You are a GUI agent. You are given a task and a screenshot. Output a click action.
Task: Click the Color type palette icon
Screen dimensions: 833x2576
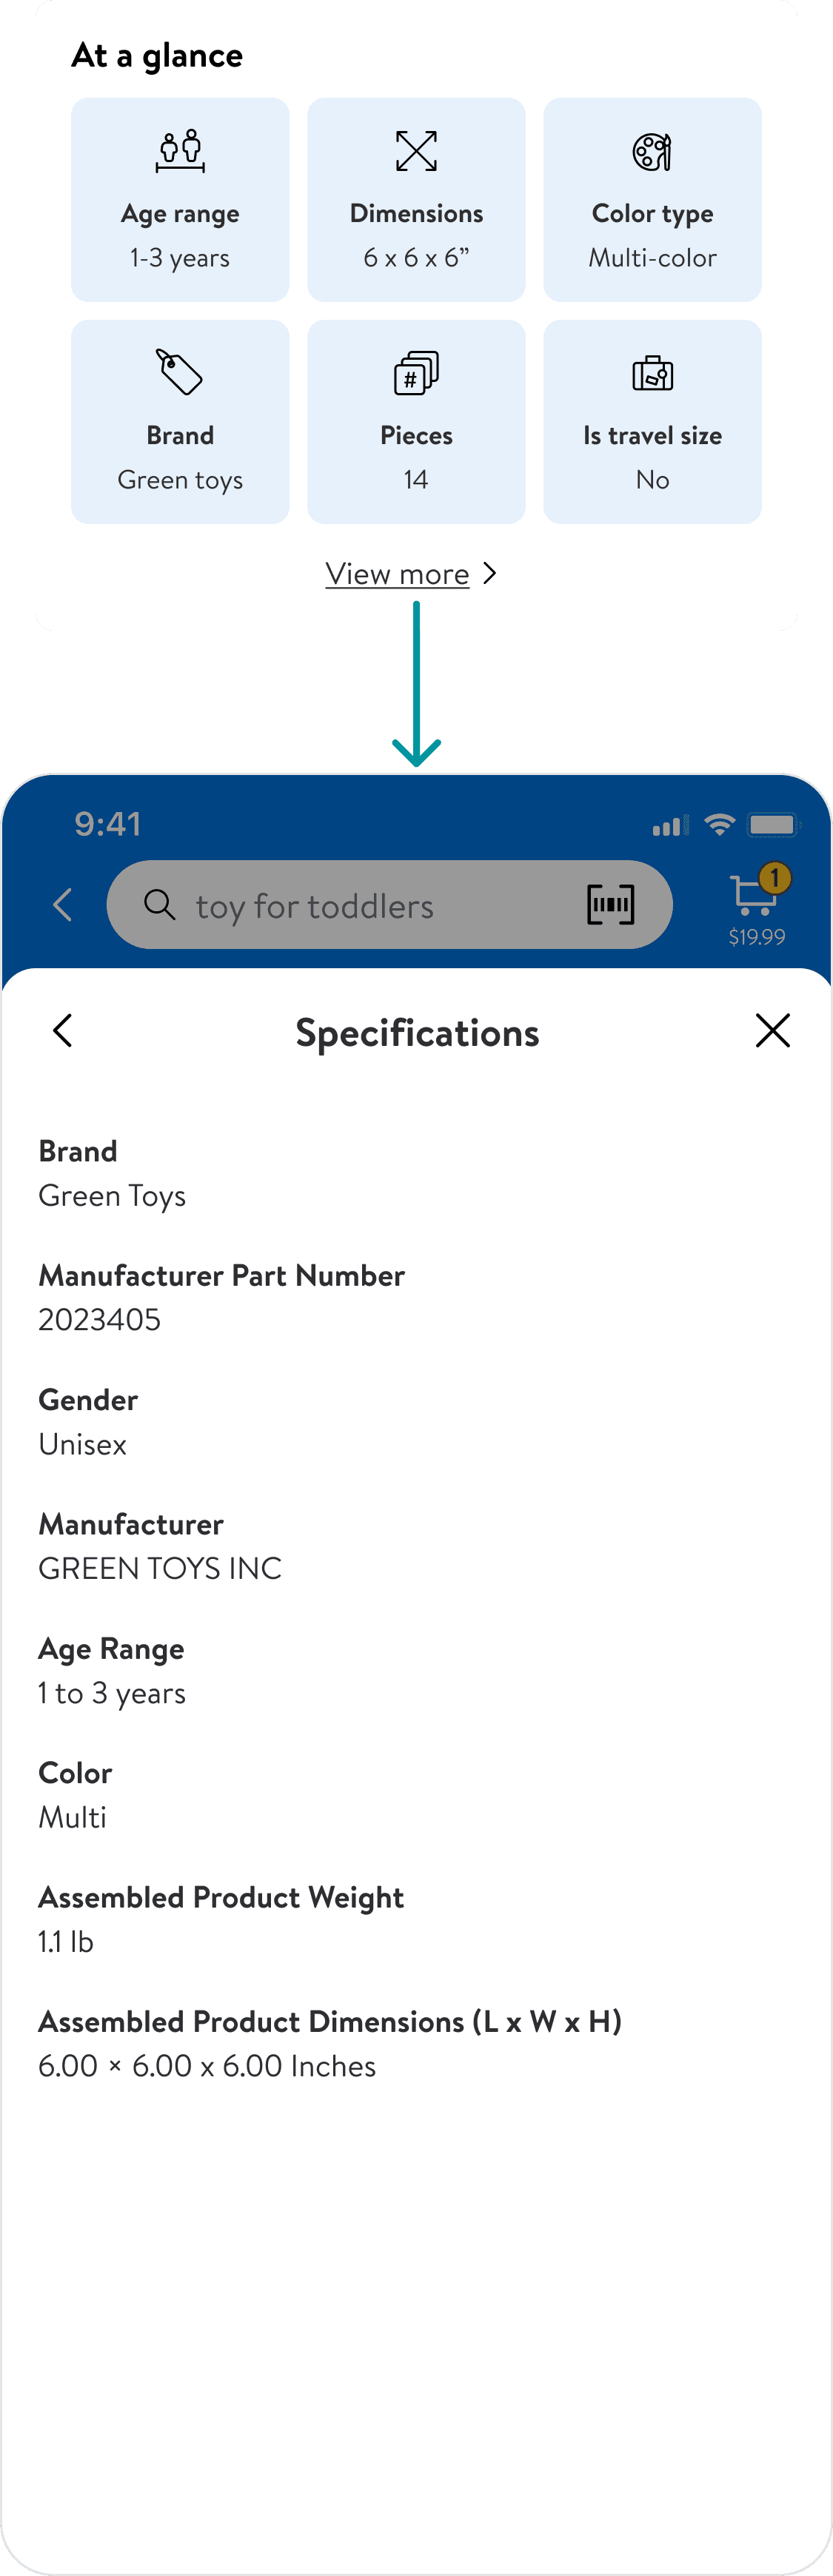[652, 152]
